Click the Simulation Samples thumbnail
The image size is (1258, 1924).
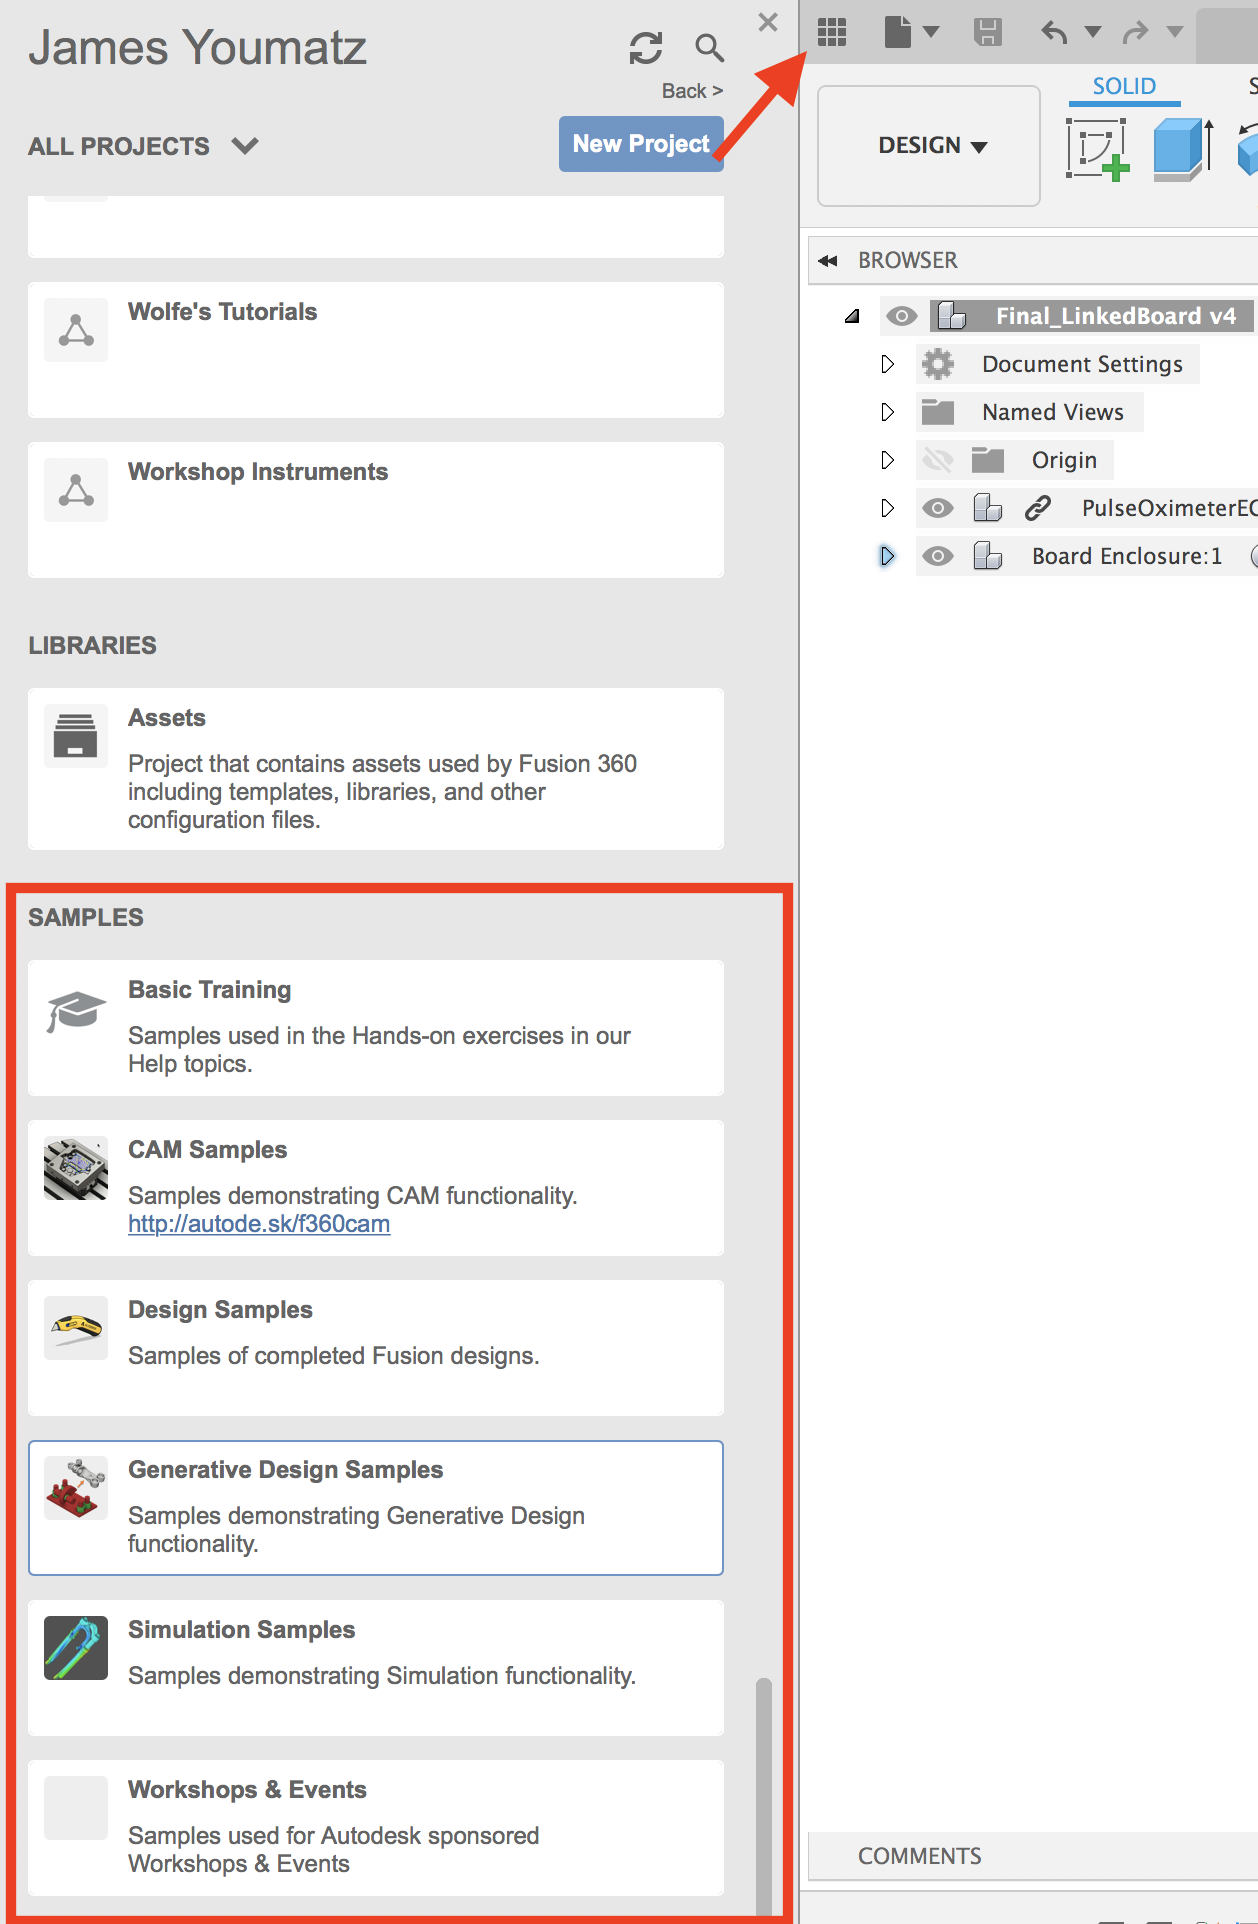click(x=76, y=1648)
